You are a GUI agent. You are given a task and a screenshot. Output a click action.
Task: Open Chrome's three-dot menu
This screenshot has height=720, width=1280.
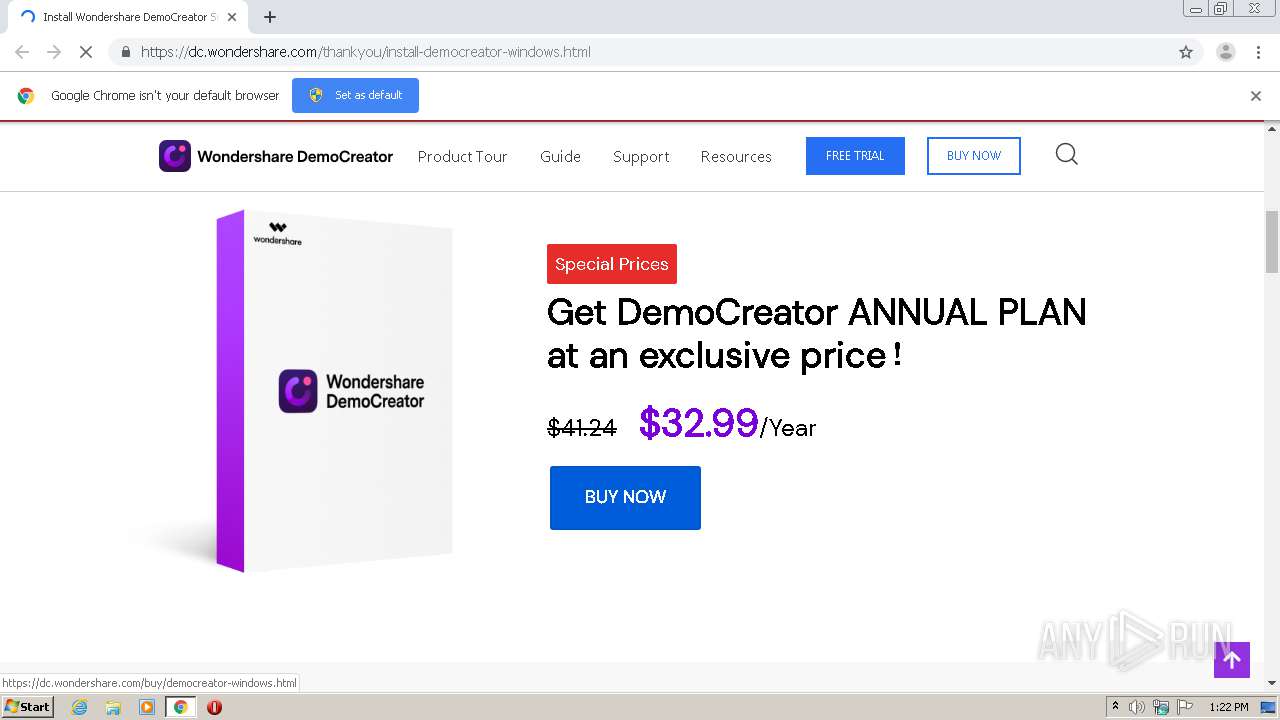point(1259,52)
